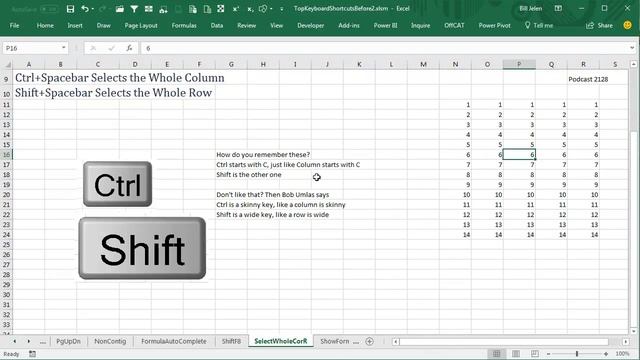Click the Ctrl key image
This screenshot has height=360, width=640.
point(118,184)
